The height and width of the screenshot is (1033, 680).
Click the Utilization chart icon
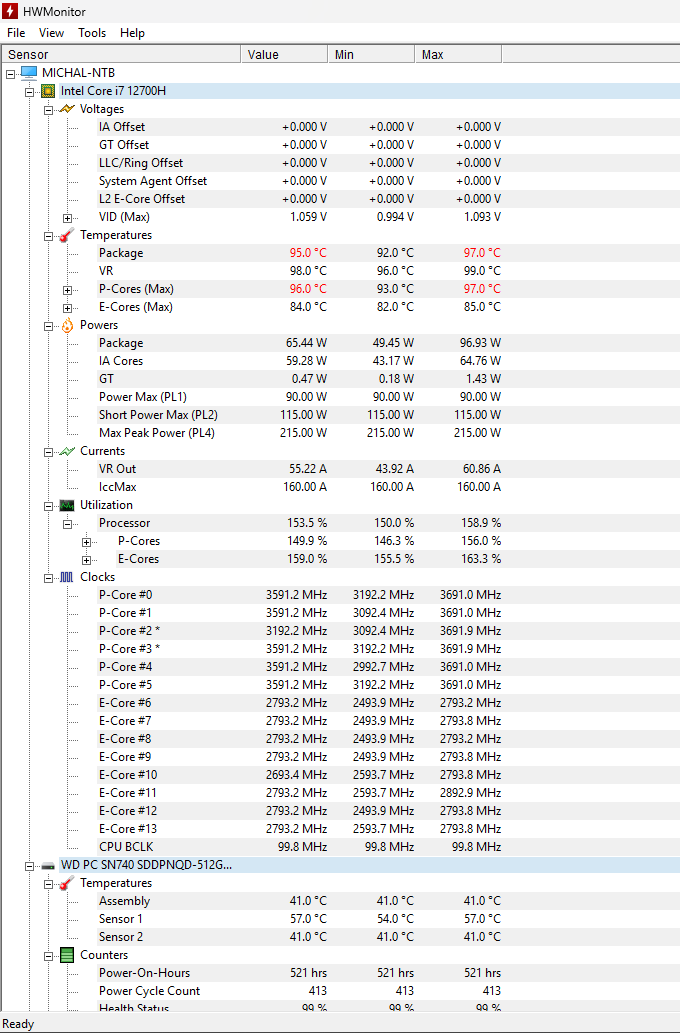point(67,505)
